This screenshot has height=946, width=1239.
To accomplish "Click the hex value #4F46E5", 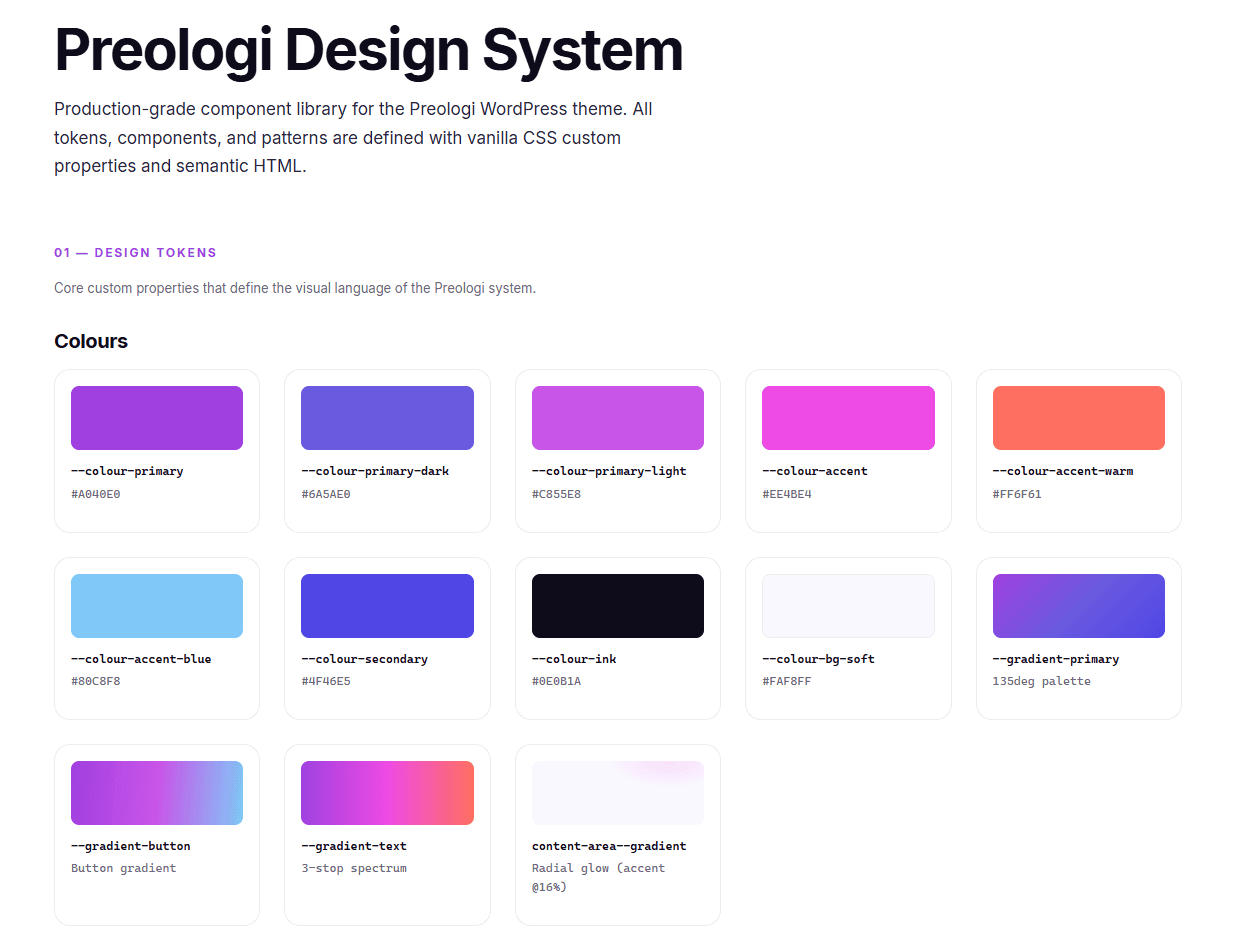I will click(x=326, y=682).
